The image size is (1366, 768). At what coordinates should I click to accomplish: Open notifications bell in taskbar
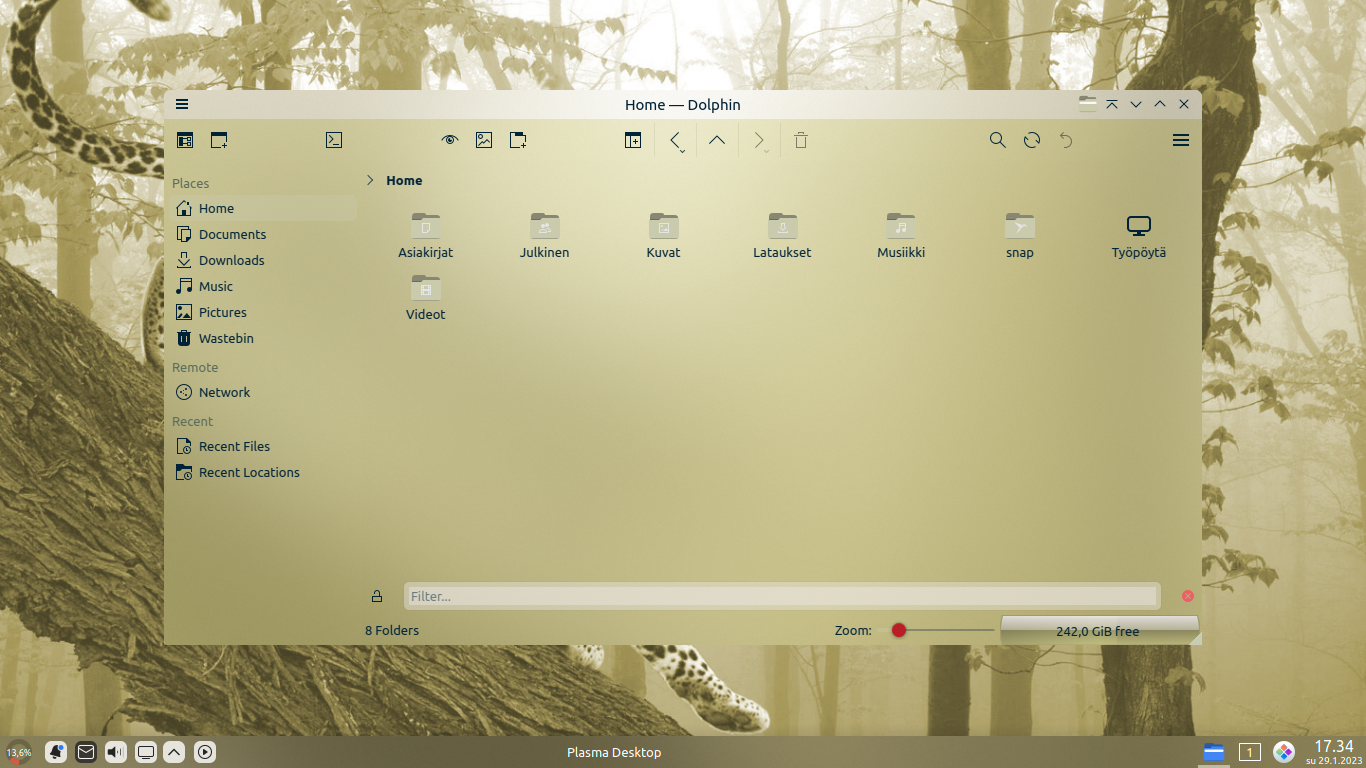click(x=56, y=752)
